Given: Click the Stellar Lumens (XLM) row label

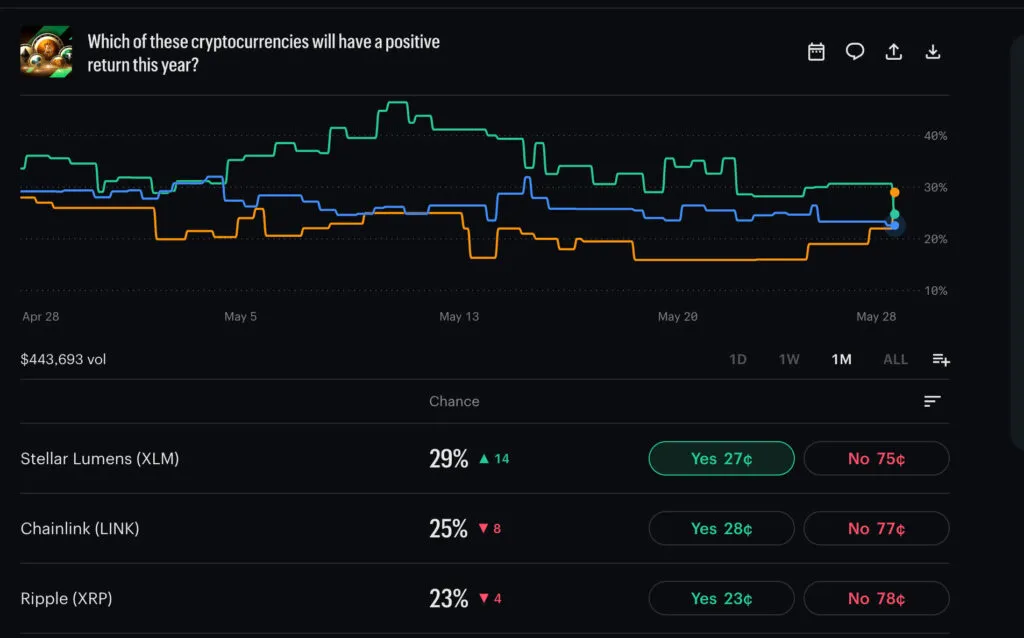Looking at the screenshot, I should [x=100, y=458].
